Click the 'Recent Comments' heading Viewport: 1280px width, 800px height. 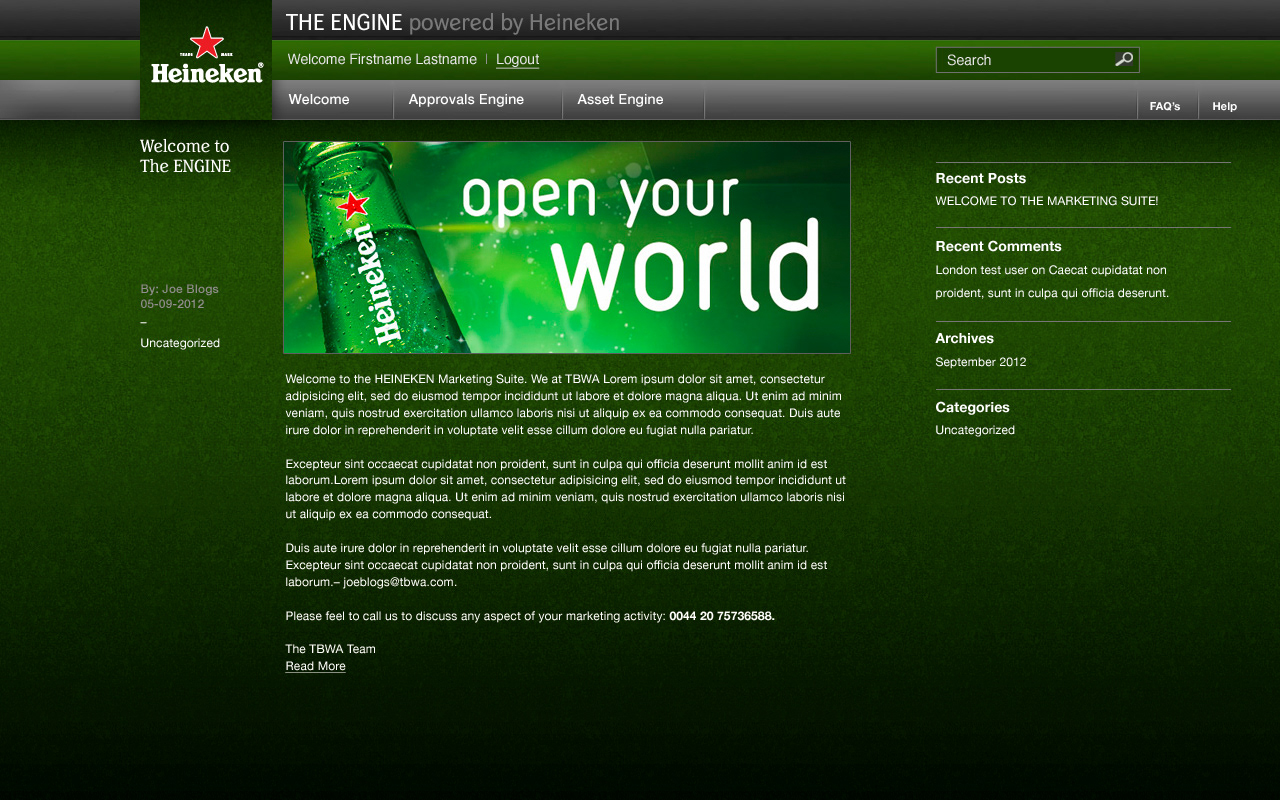point(998,246)
